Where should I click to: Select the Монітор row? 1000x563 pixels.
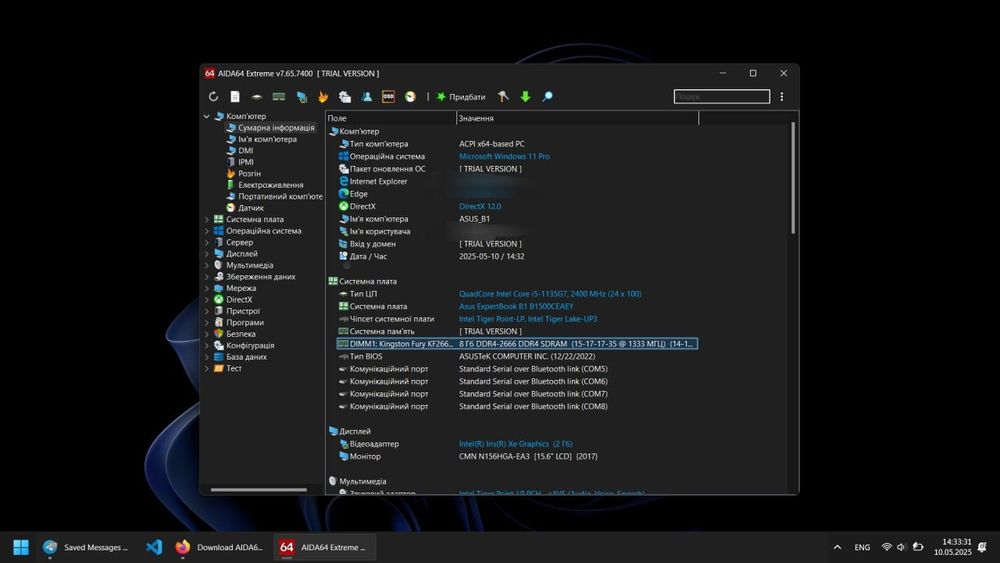click(x=517, y=457)
